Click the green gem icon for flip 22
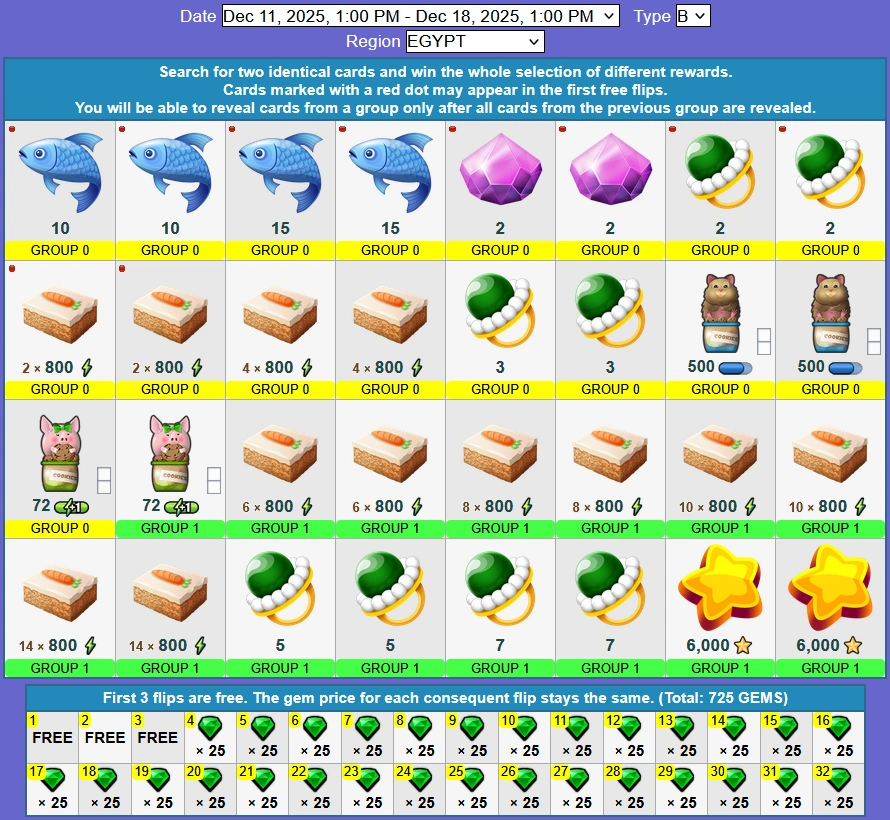Image resolution: width=890 pixels, height=820 pixels. (x=316, y=780)
